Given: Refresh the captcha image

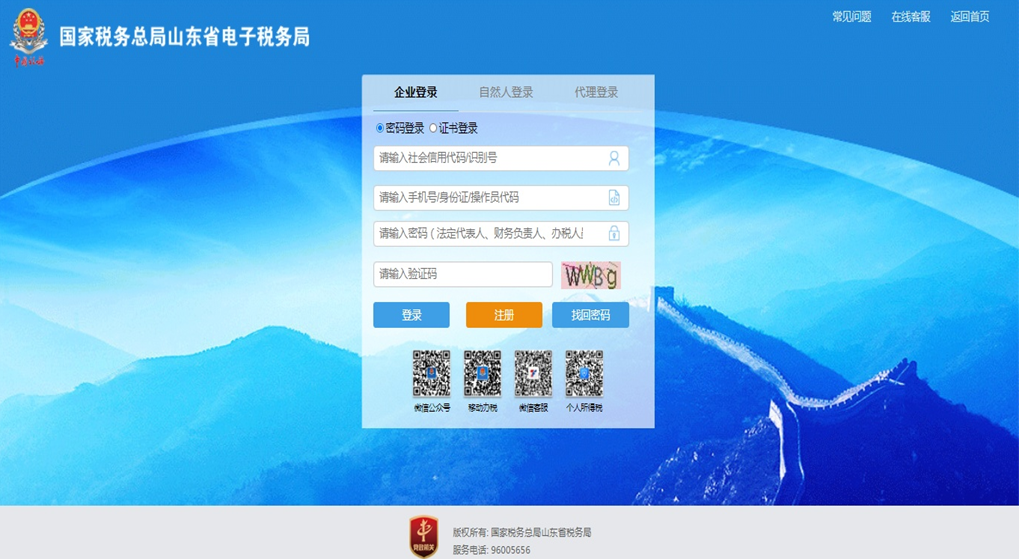Looking at the screenshot, I should pos(591,275).
